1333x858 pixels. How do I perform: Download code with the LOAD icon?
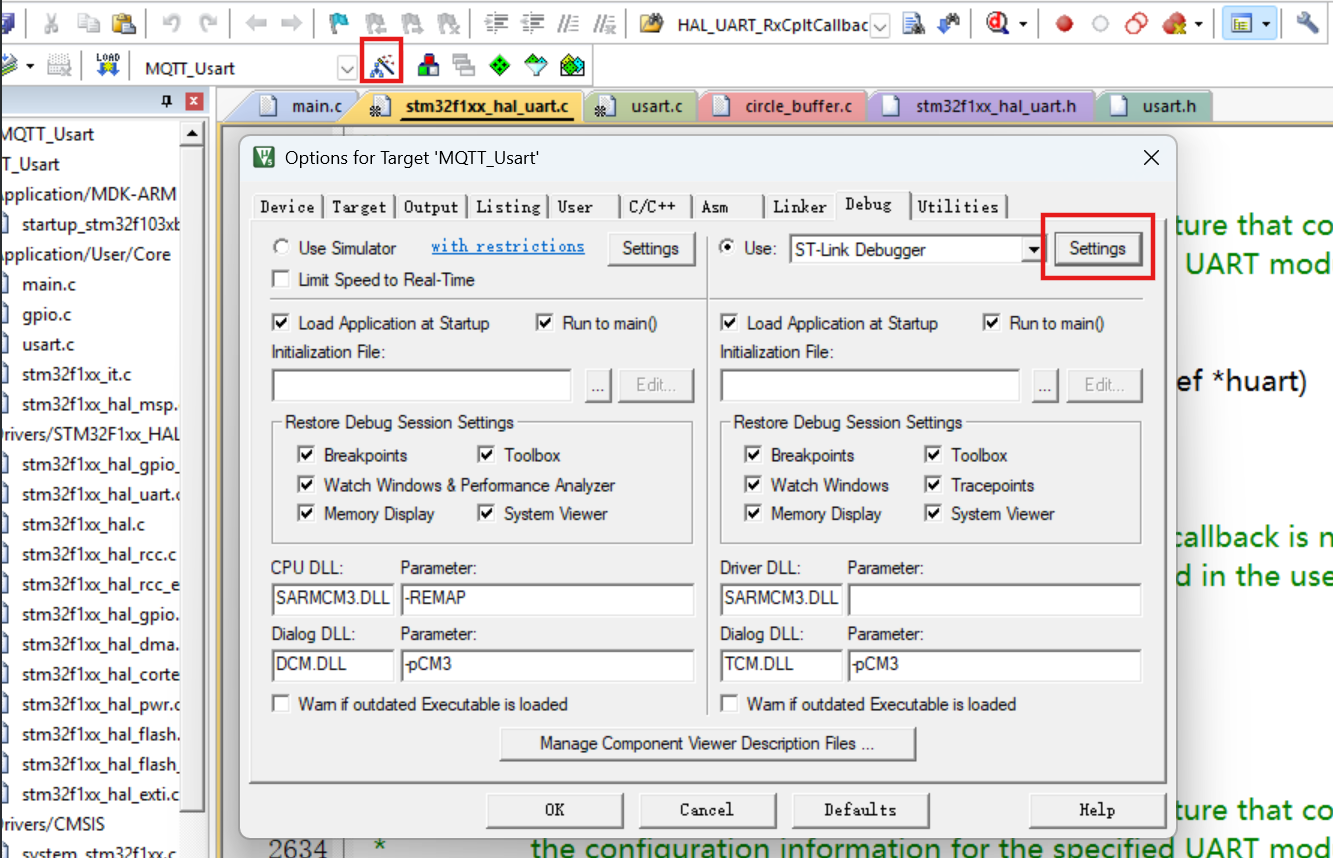click(x=107, y=67)
